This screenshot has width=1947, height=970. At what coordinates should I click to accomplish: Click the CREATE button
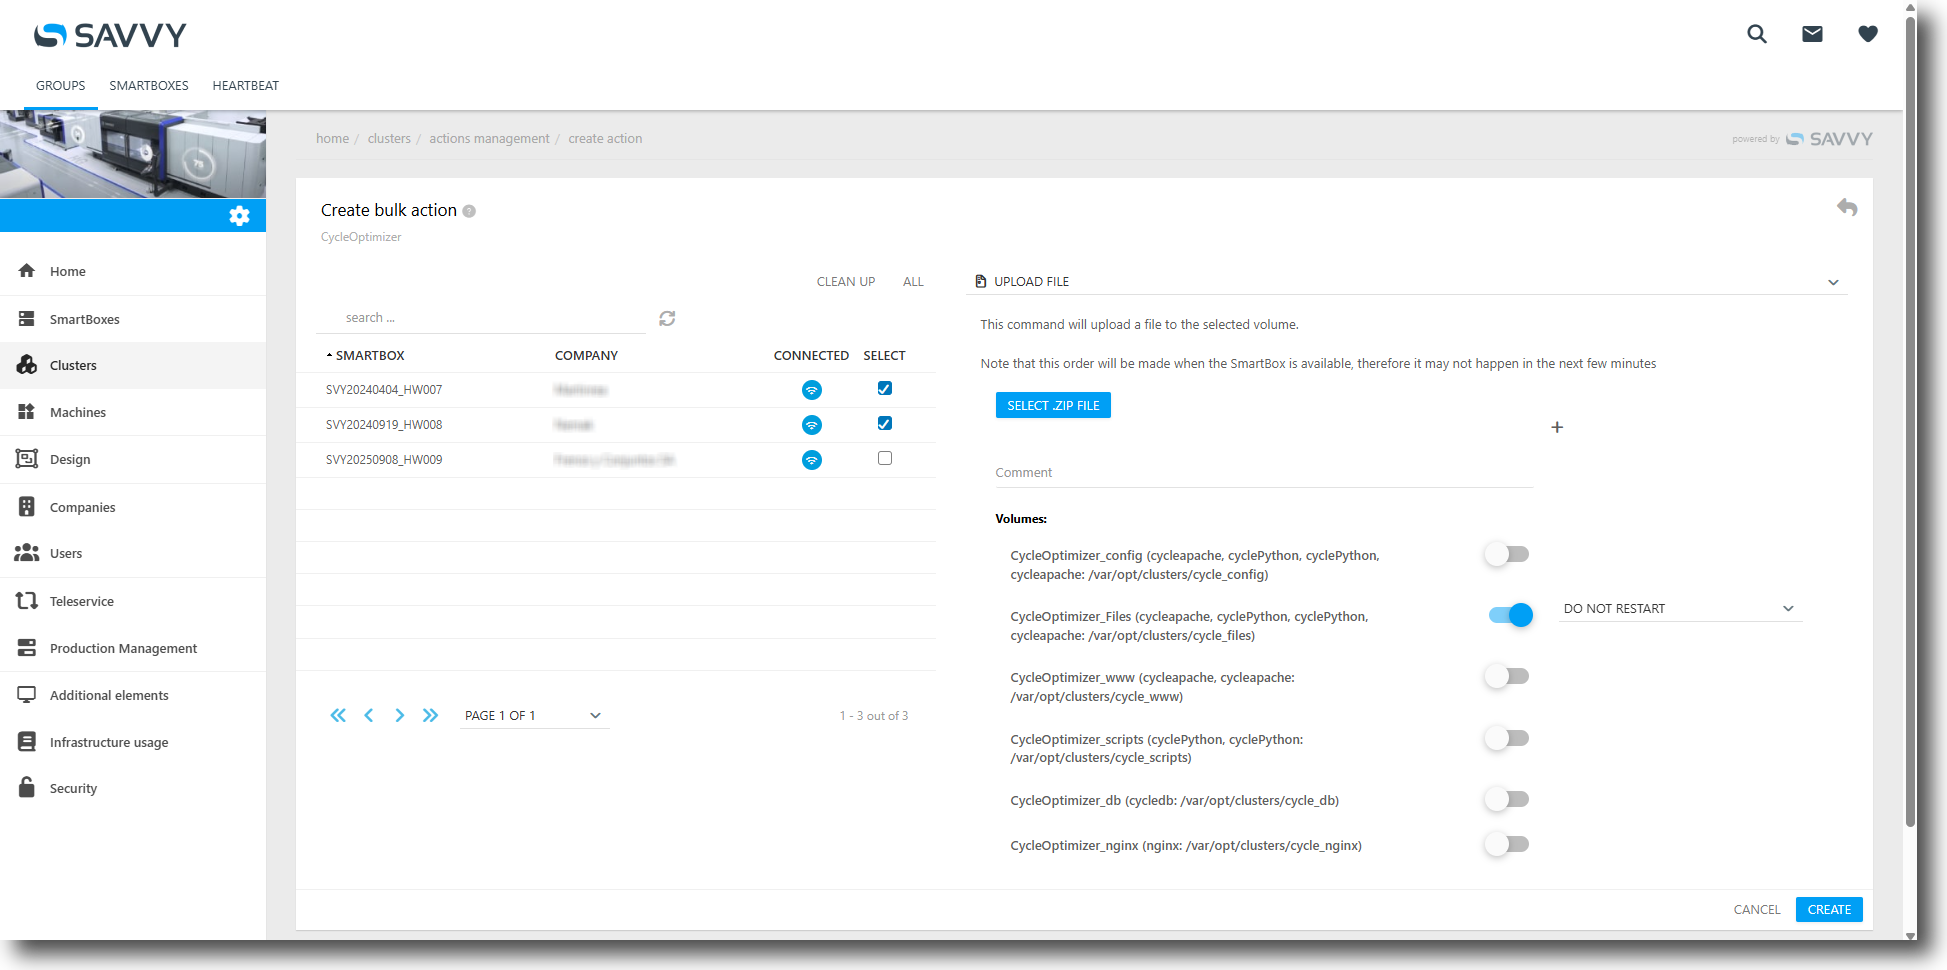(1828, 909)
